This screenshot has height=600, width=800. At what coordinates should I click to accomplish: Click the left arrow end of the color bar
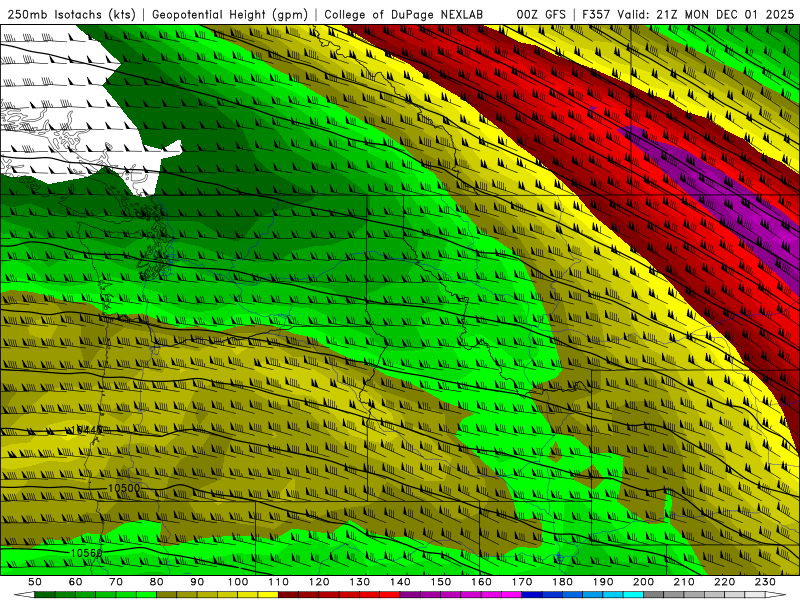(x=24, y=595)
